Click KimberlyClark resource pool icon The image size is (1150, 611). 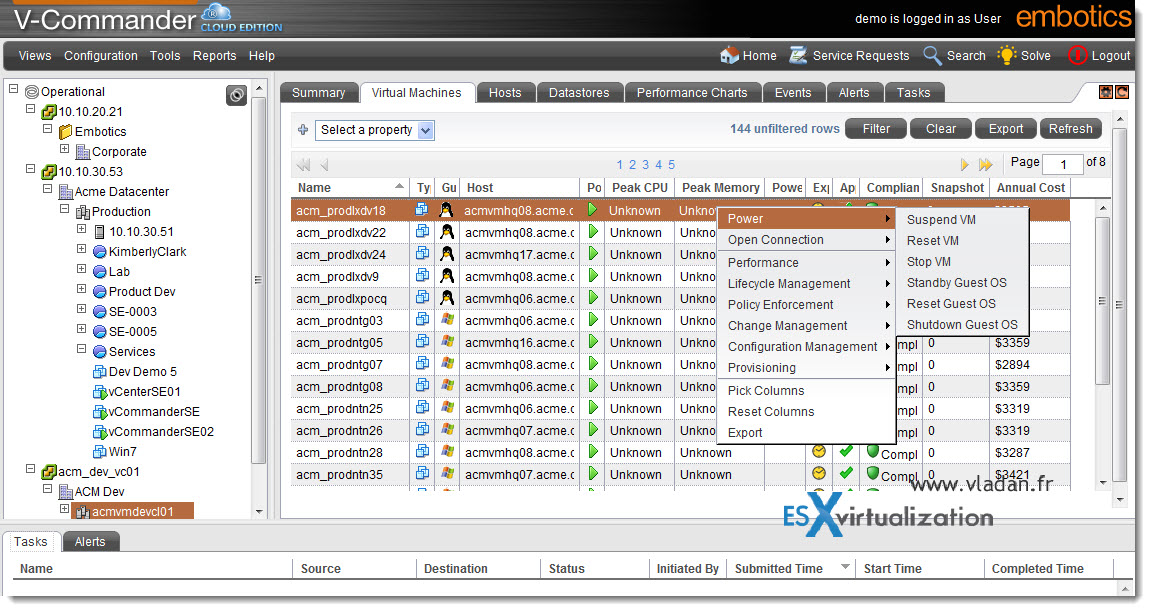(100, 252)
